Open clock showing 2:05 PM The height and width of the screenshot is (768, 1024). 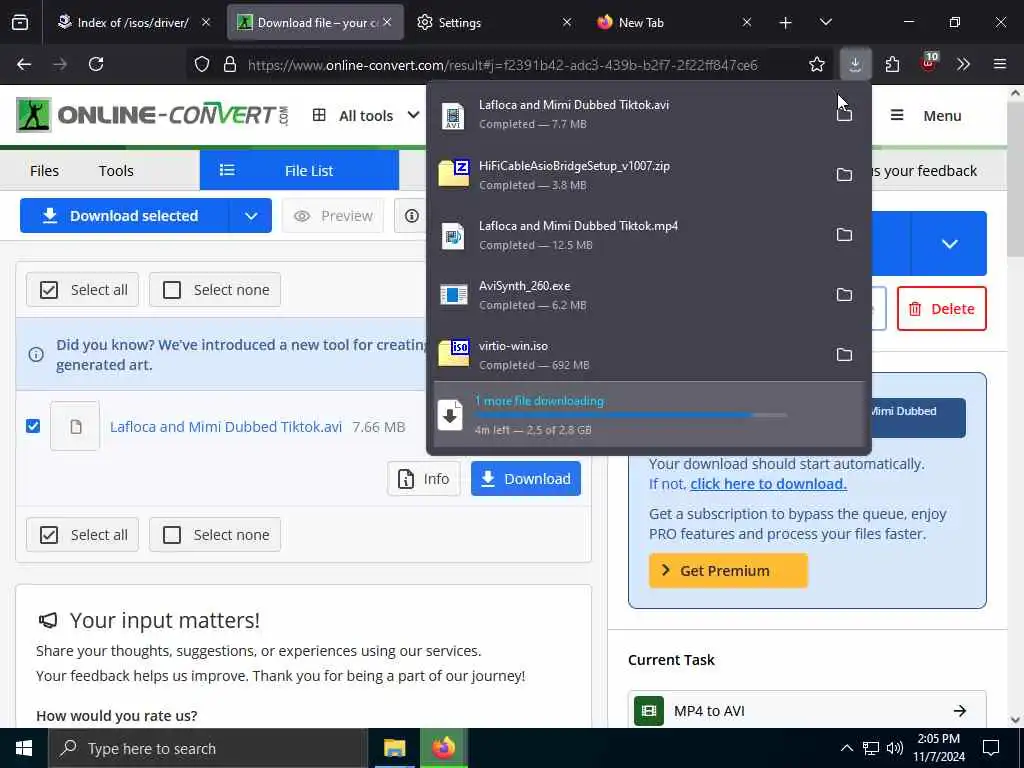938,748
